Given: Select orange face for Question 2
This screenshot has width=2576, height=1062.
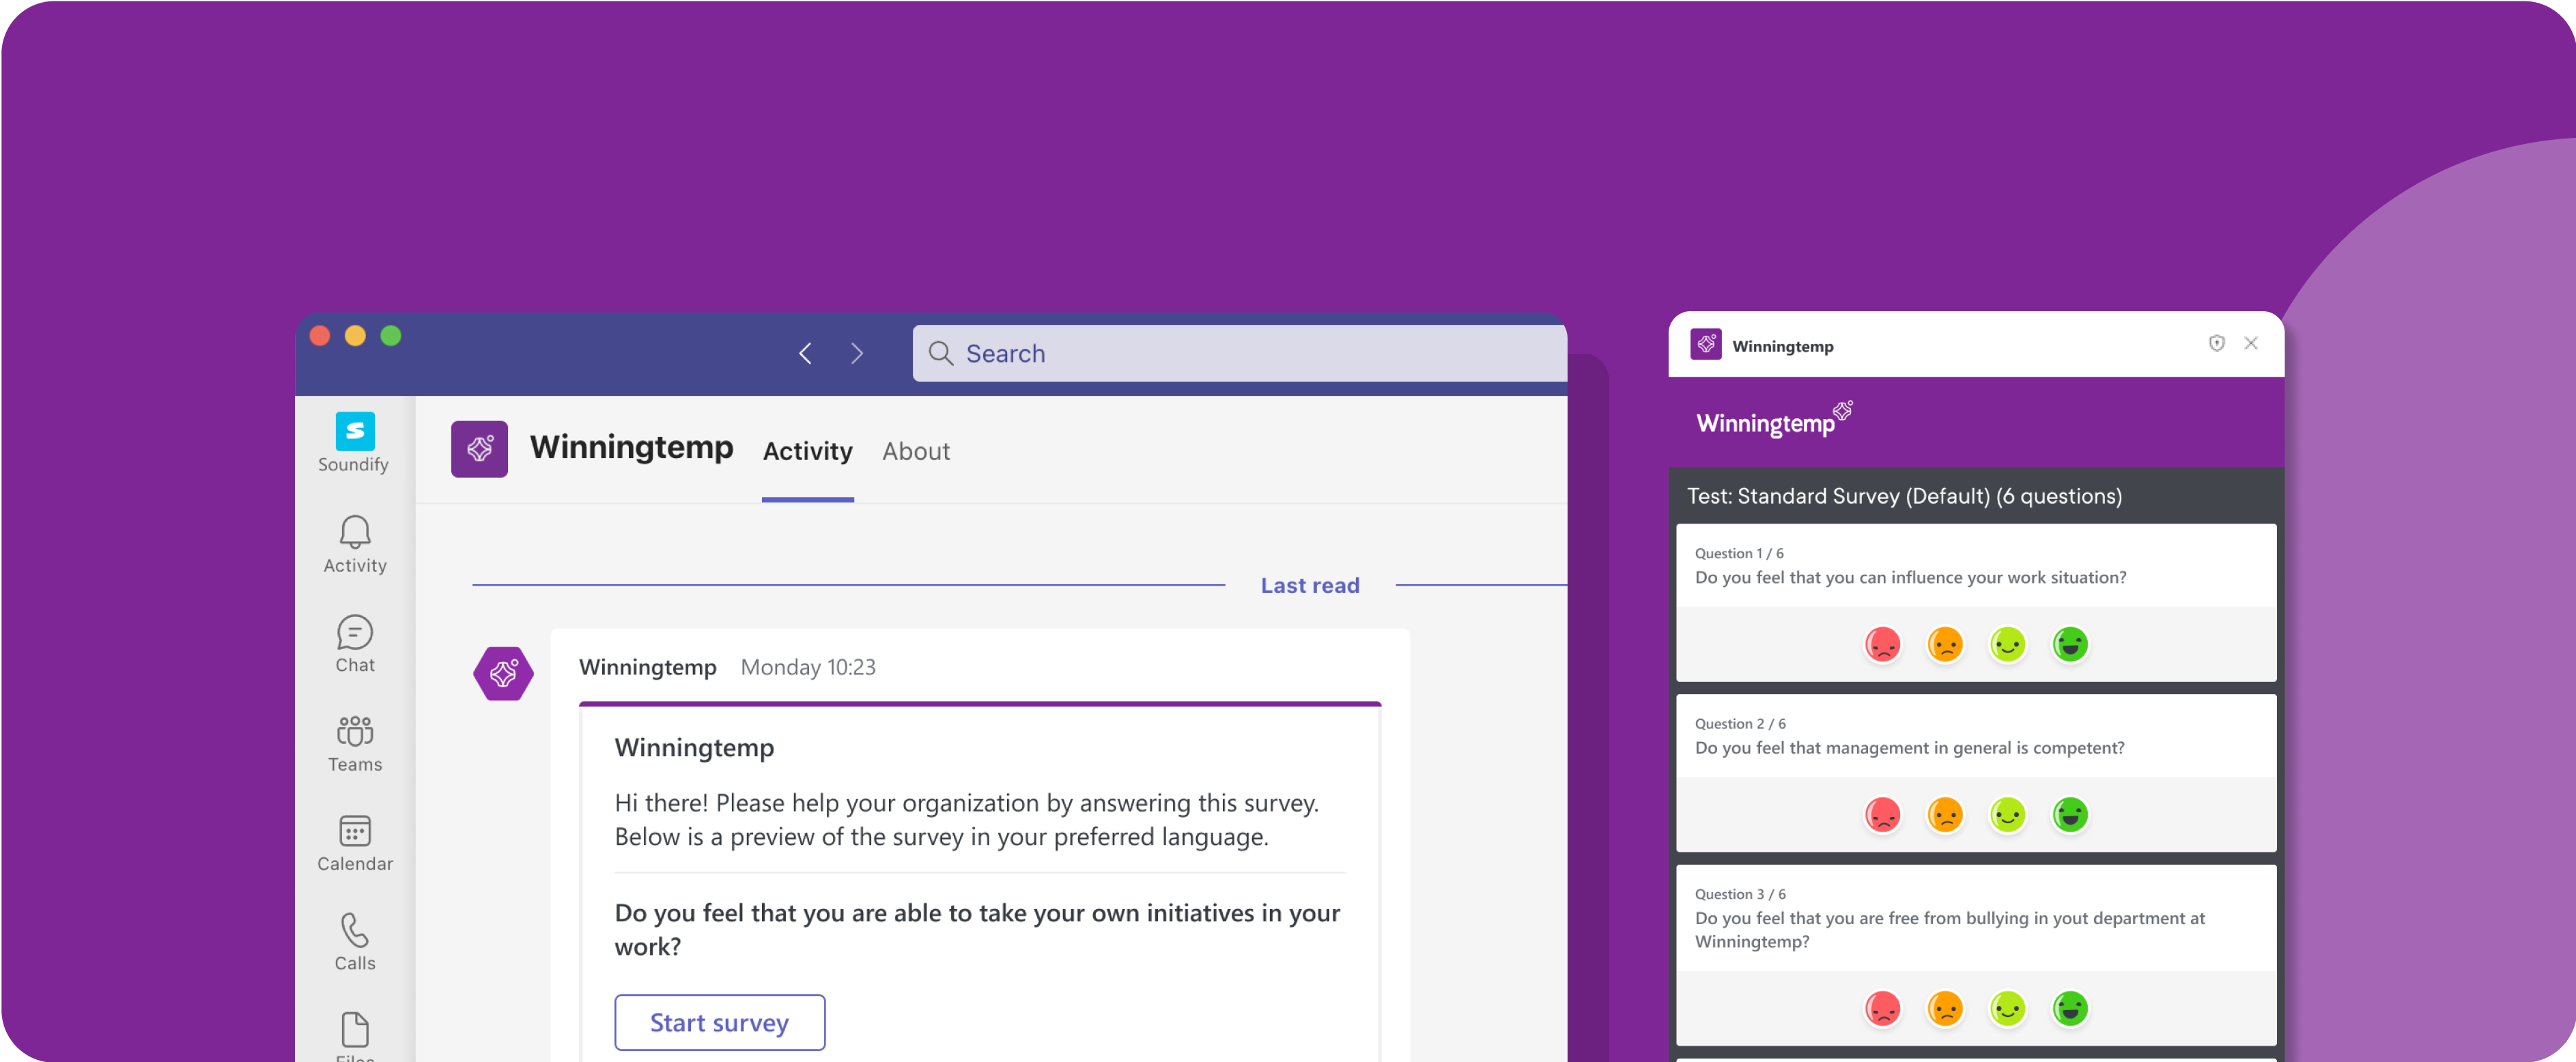Looking at the screenshot, I should (1945, 815).
